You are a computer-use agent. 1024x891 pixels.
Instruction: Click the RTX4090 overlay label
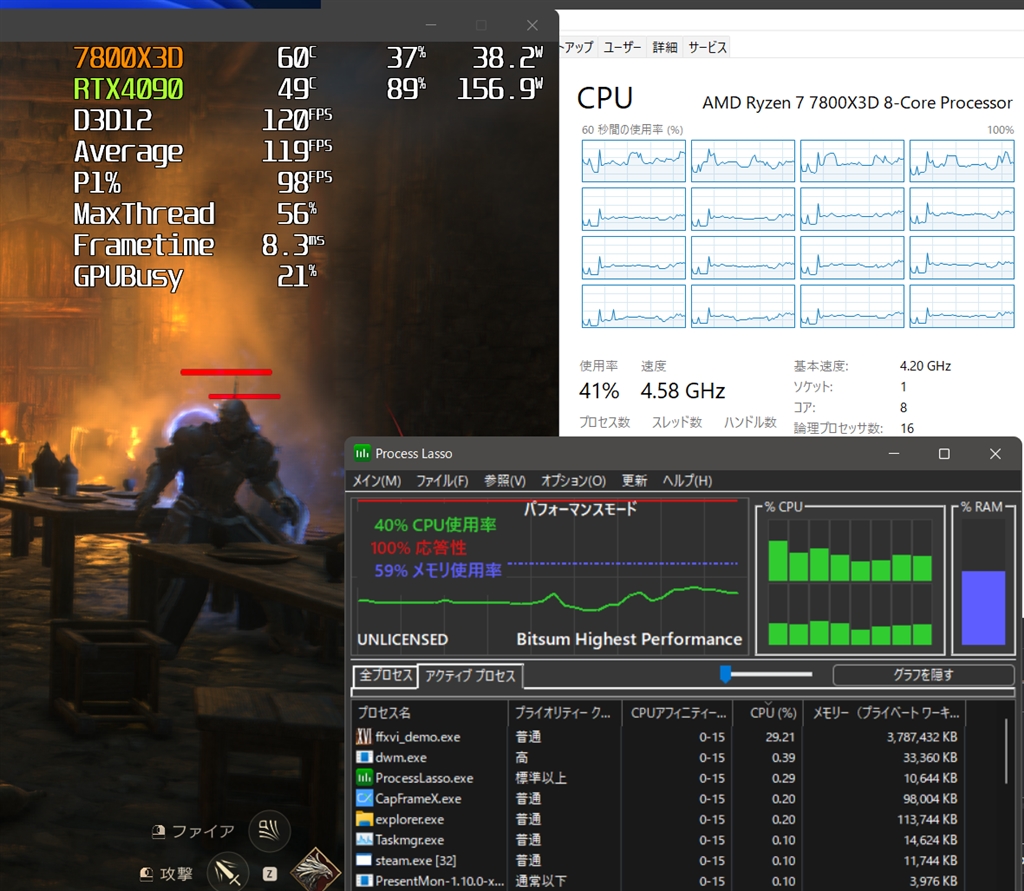click(128, 89)
